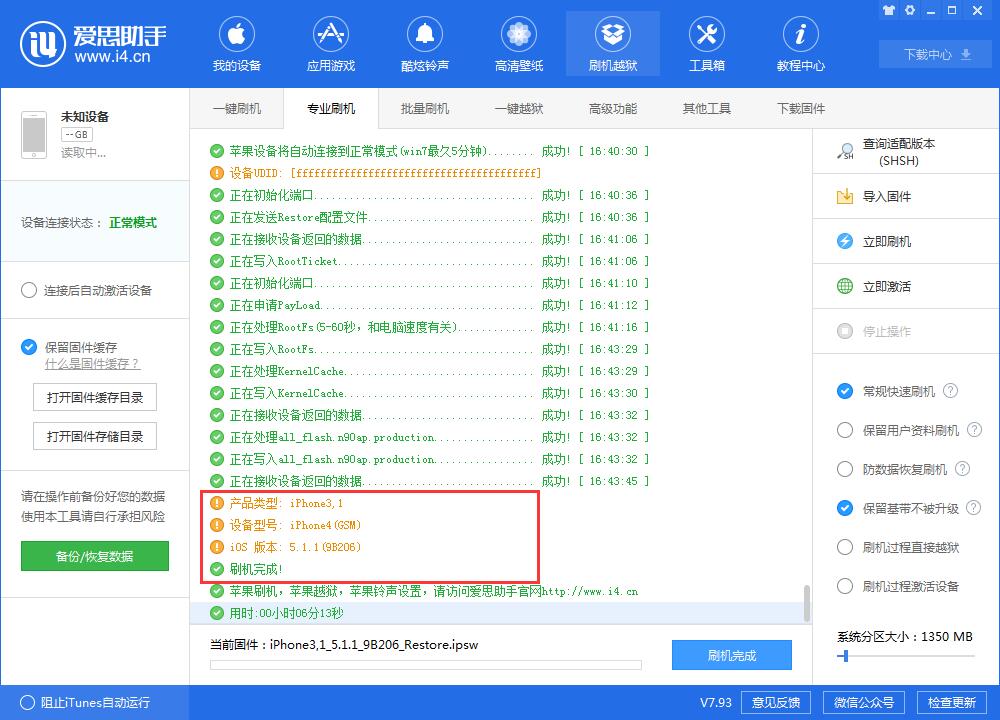Click current firmware name iPhone3,1_5.1.1_9B206_Restore.ipsw
The image size is (1000, 720).
(x=374, y=645)
